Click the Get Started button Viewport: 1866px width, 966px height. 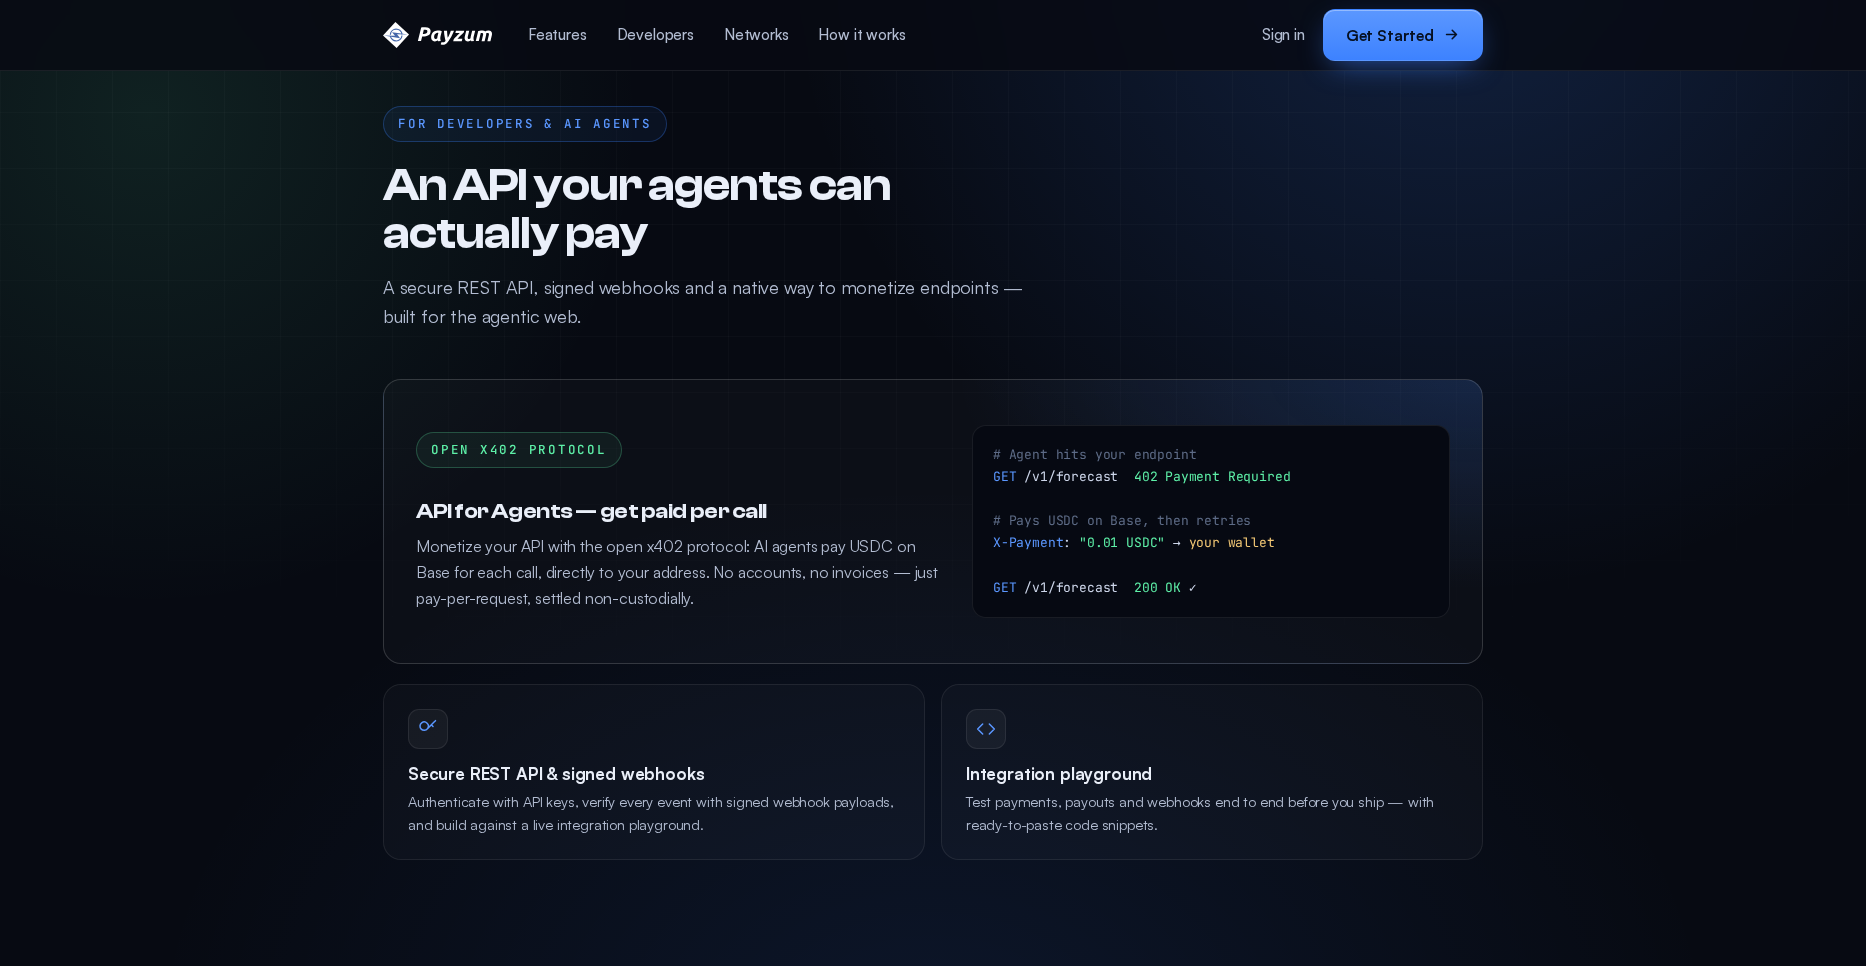pyautogui.click(x=1402, y=35)
